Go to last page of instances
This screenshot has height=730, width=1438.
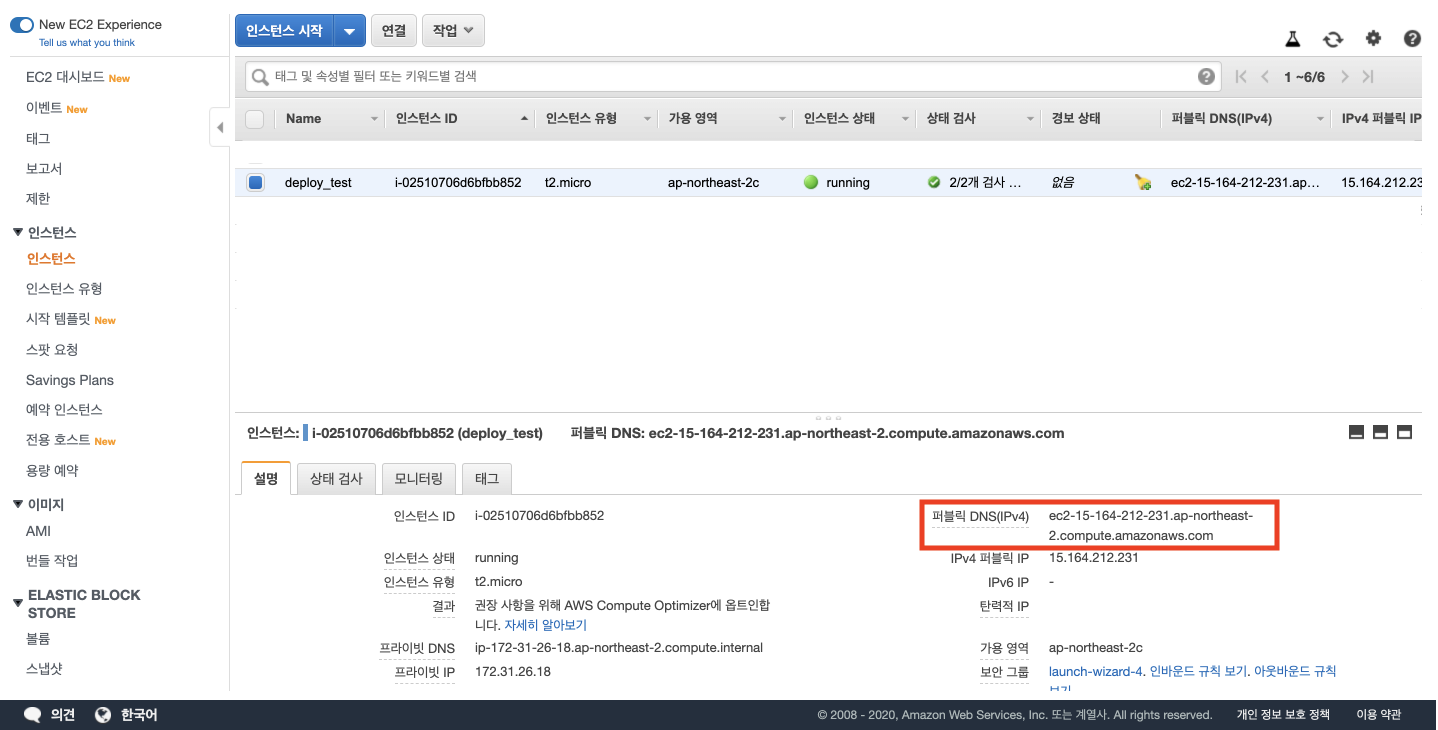pos(1368,76)
